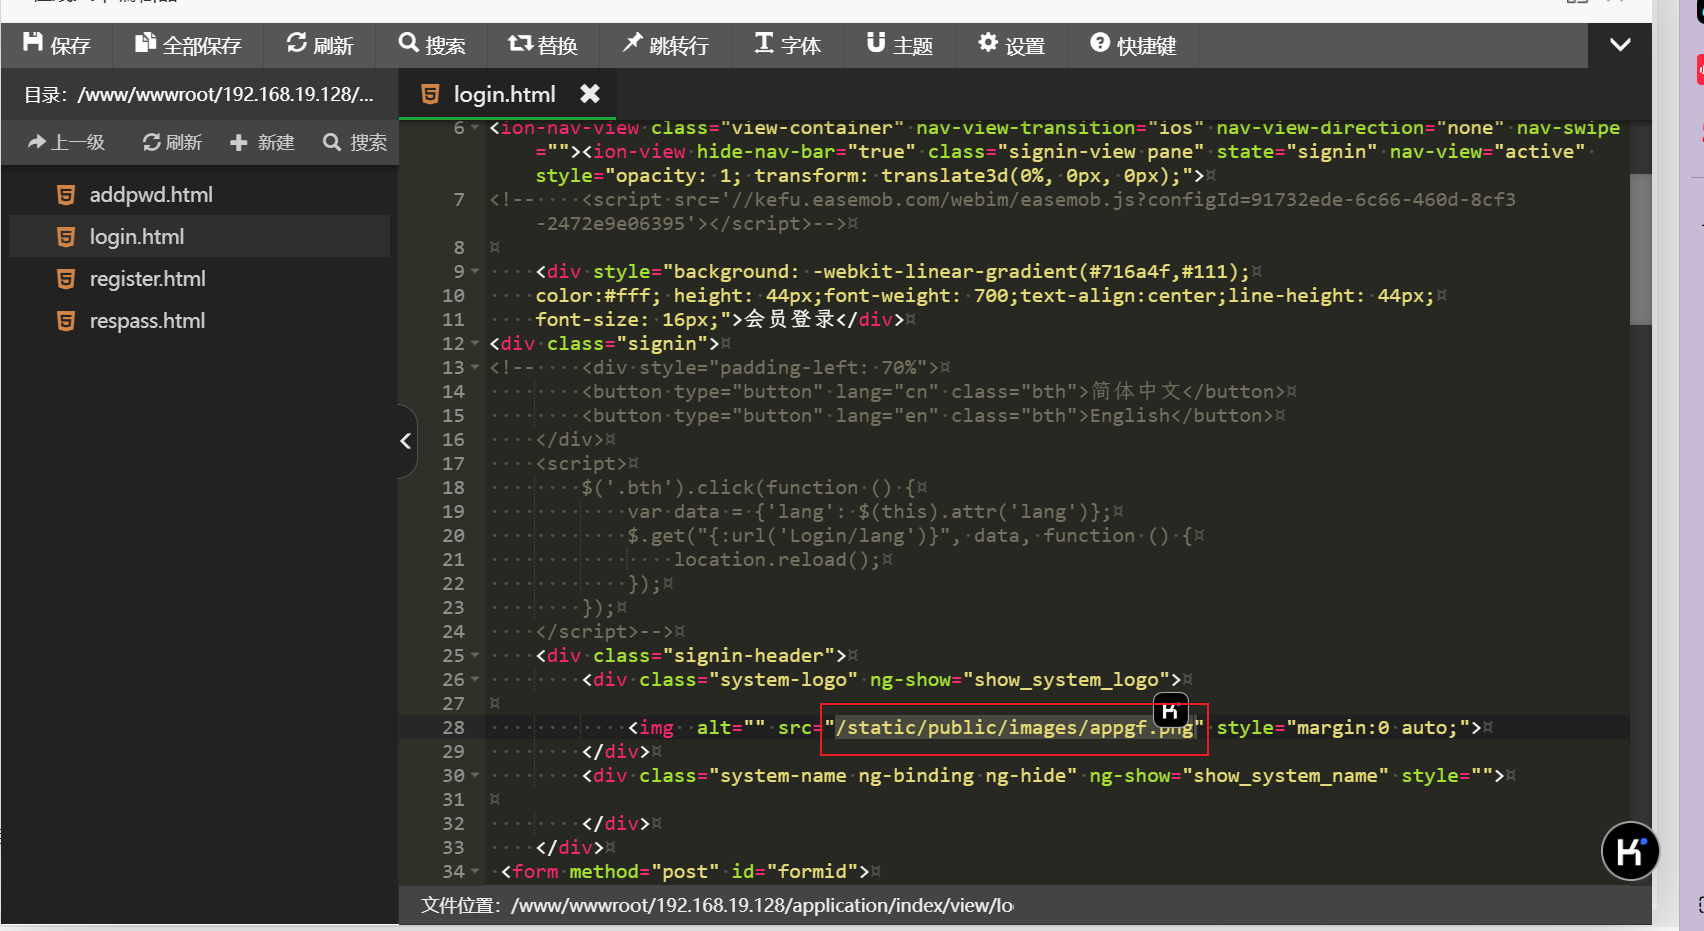Viewport: 1704px width, 931px height.
Task: Open 设置 settings in toolbar
Action: tap(1011, 45)
